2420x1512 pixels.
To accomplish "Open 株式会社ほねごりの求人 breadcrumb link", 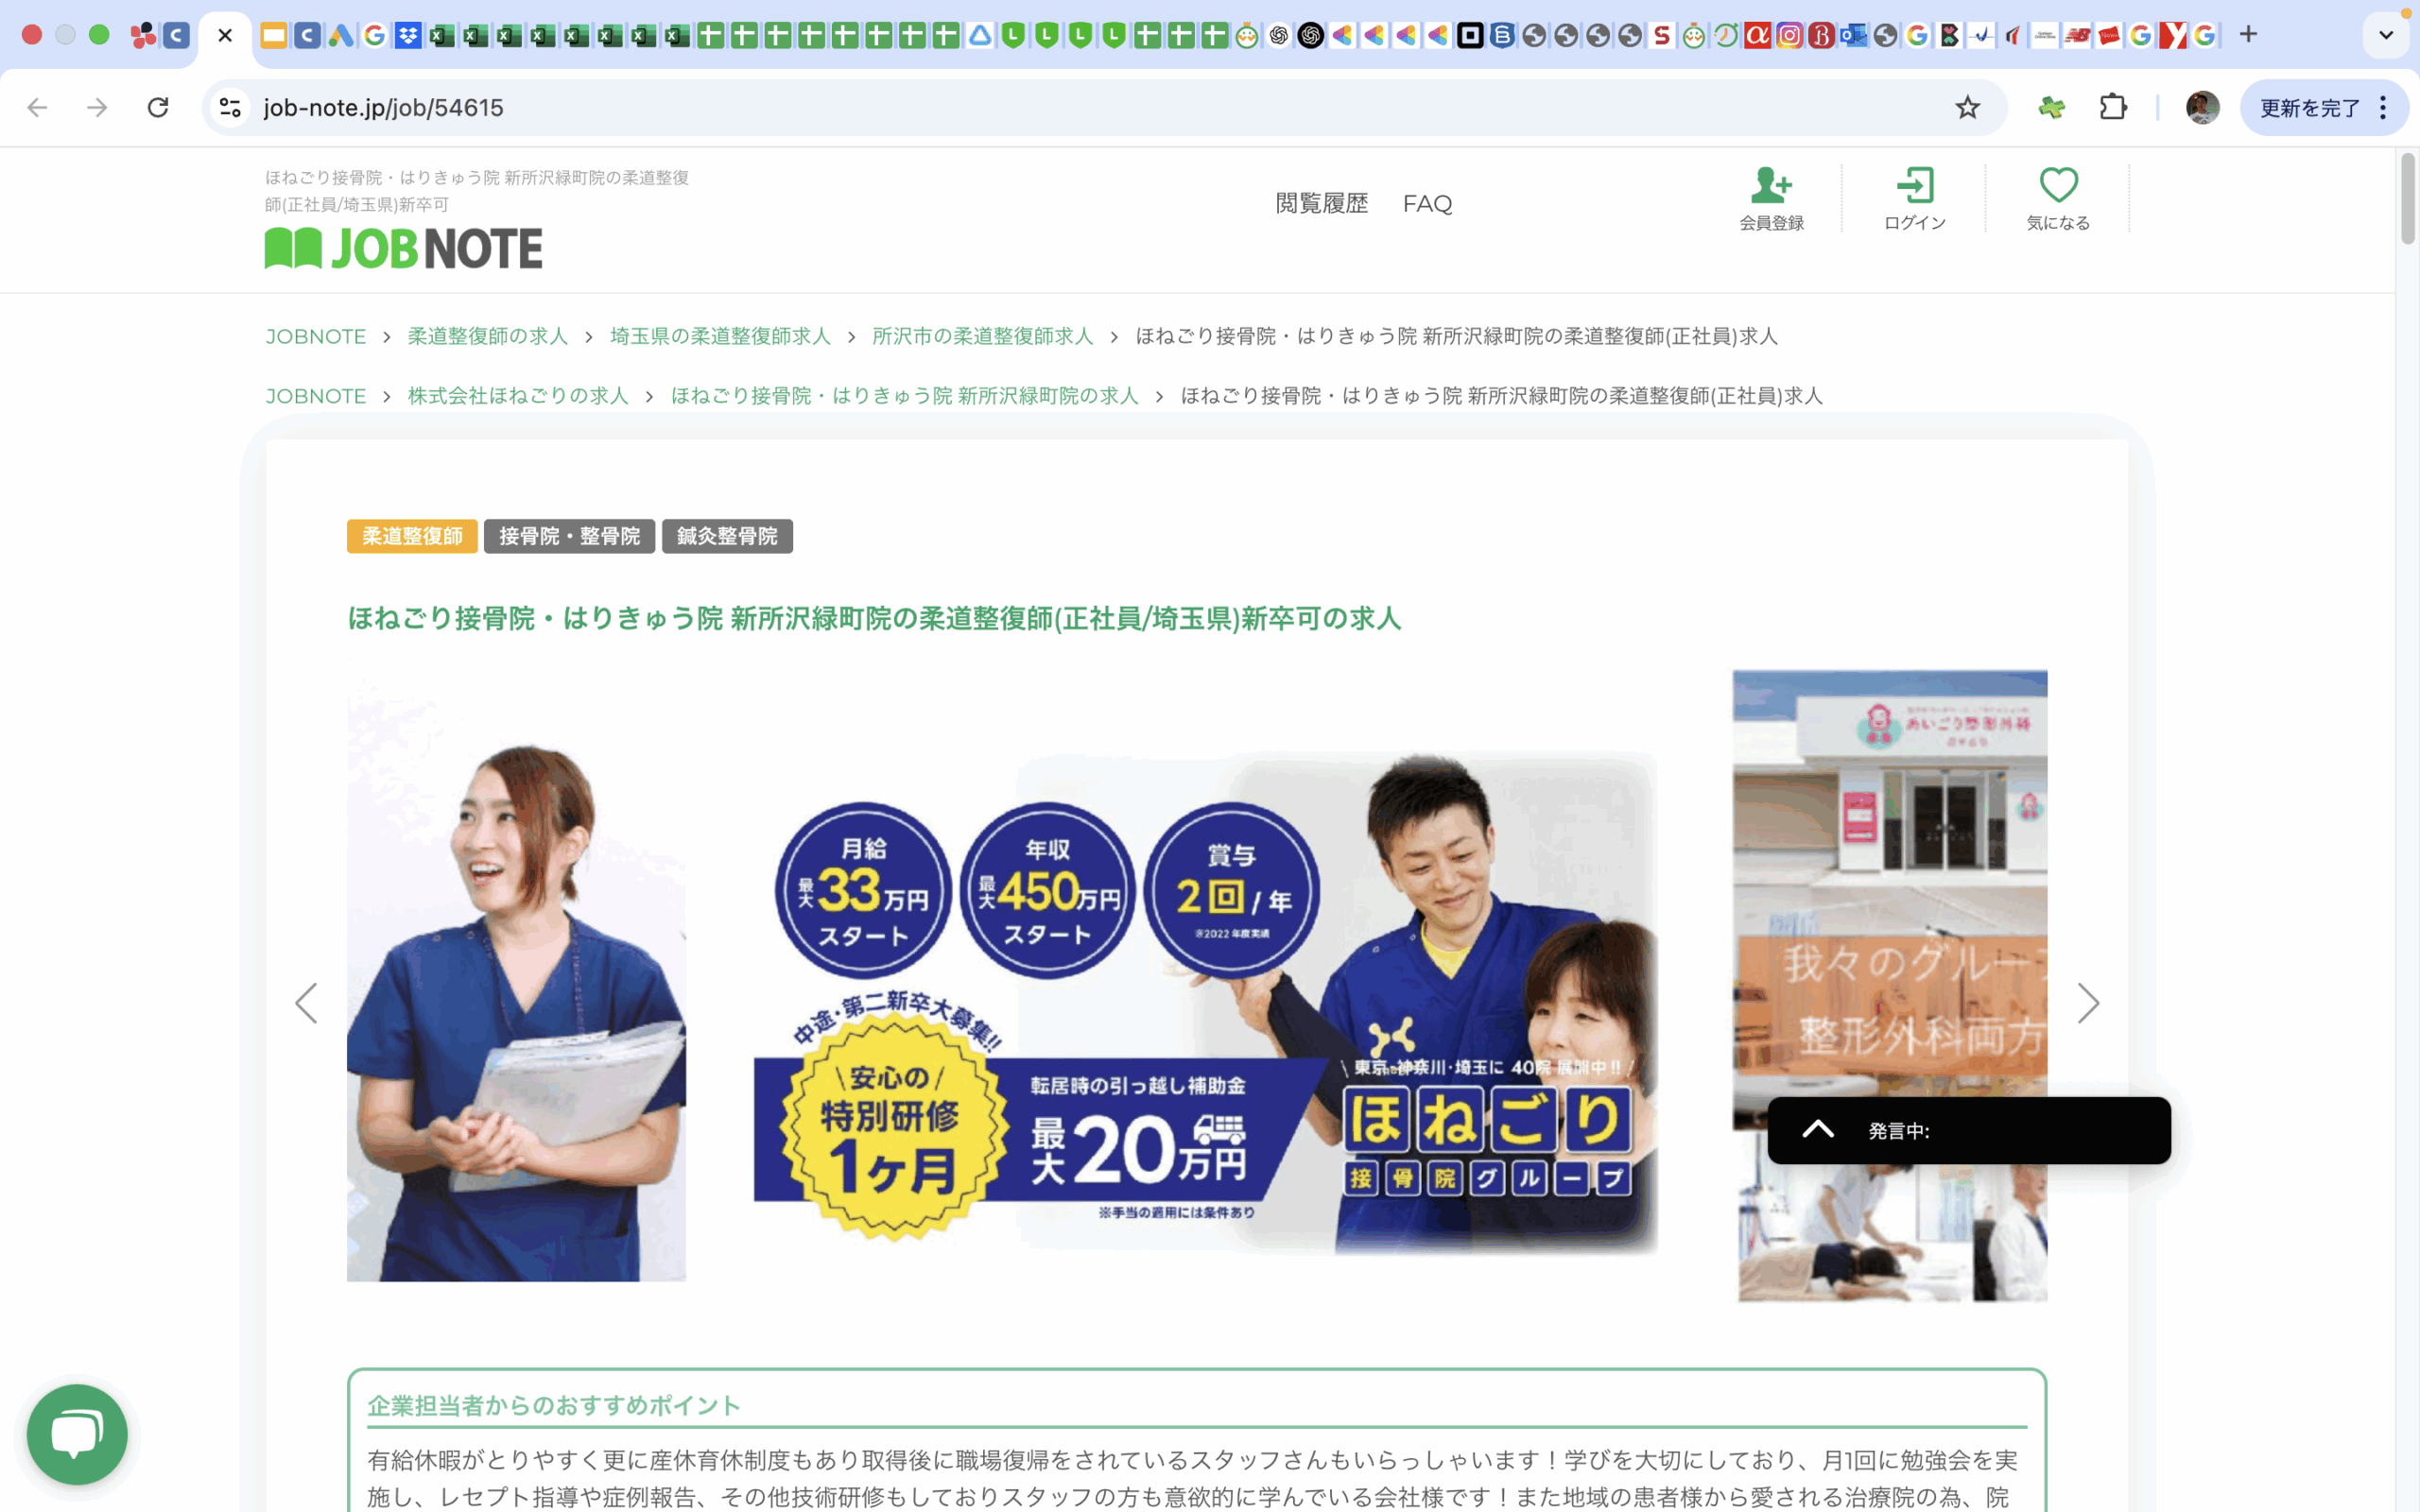I will [518, 396].
